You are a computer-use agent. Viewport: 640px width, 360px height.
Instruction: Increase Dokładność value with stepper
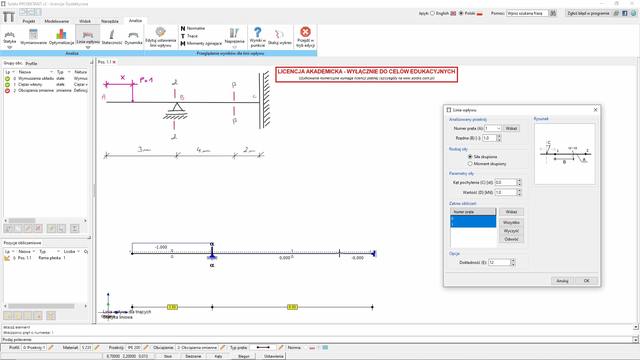coord(513,260)
